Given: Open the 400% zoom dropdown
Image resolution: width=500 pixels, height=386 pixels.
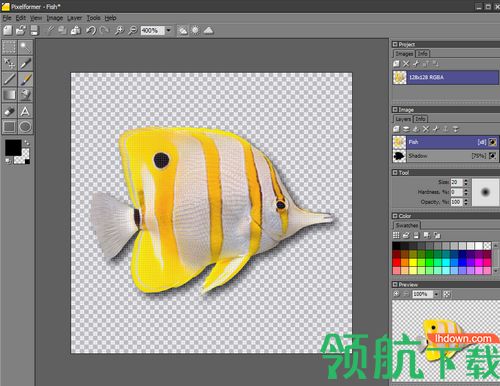Looking at the screenshot, I should tap(169, 30).
